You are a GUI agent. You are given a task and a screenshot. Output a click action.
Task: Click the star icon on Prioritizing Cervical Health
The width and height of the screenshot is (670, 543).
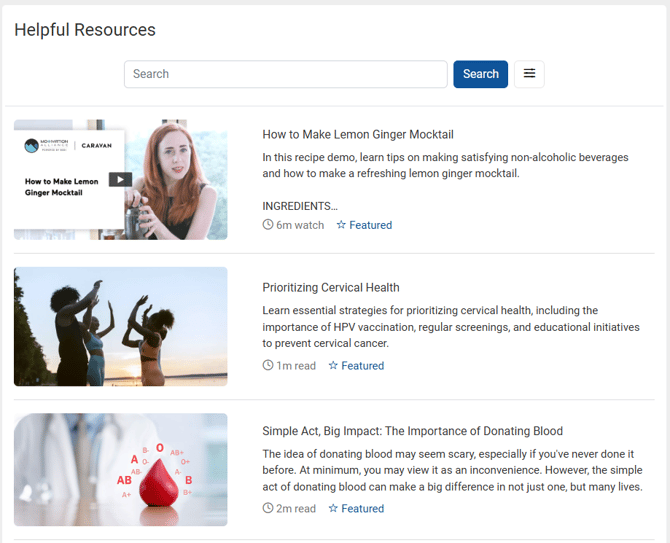pos(333,366)
